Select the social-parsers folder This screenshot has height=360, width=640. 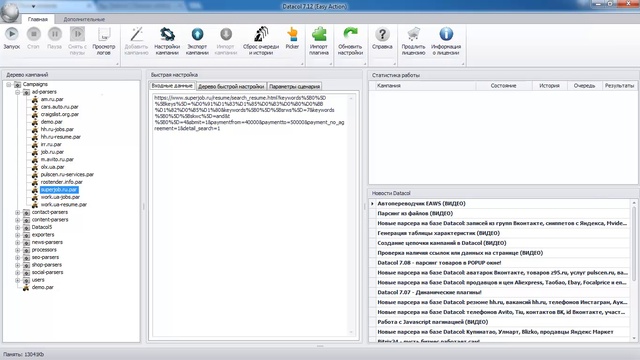[x=47, y=272]
